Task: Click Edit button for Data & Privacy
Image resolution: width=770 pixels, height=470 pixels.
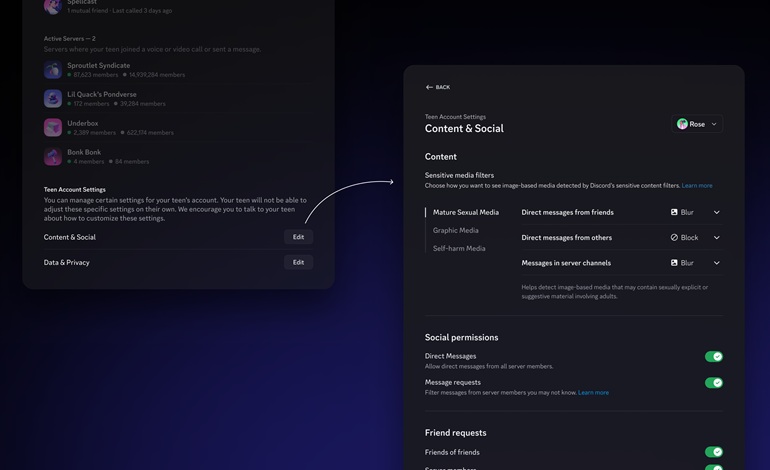Action: click(x=298, y=262)
